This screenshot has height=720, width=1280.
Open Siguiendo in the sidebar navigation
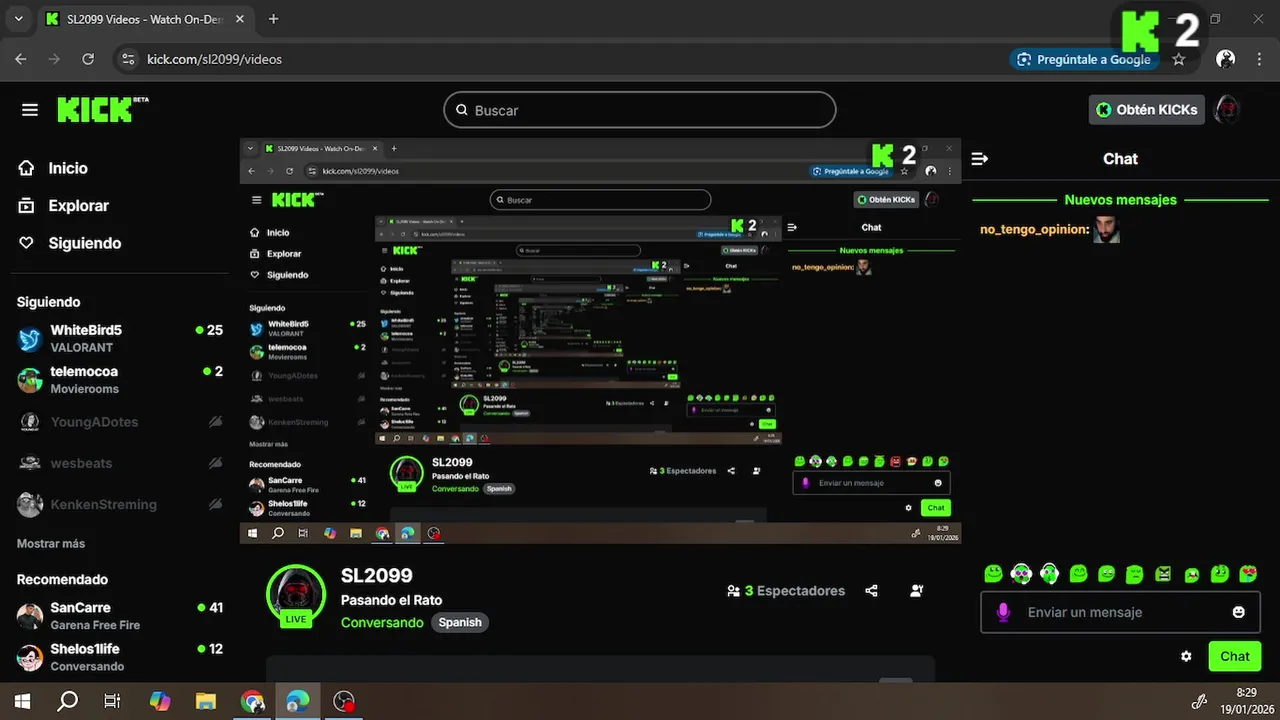(x=85, y=243)
